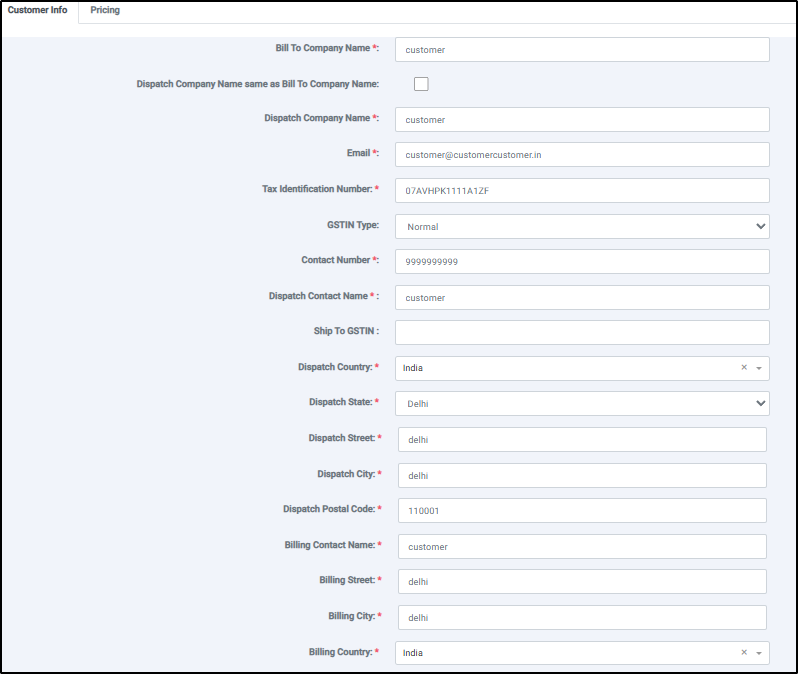Click the Contact Number input field
The height and width of the screenshot is (674, 798).
tap(582, 262)
